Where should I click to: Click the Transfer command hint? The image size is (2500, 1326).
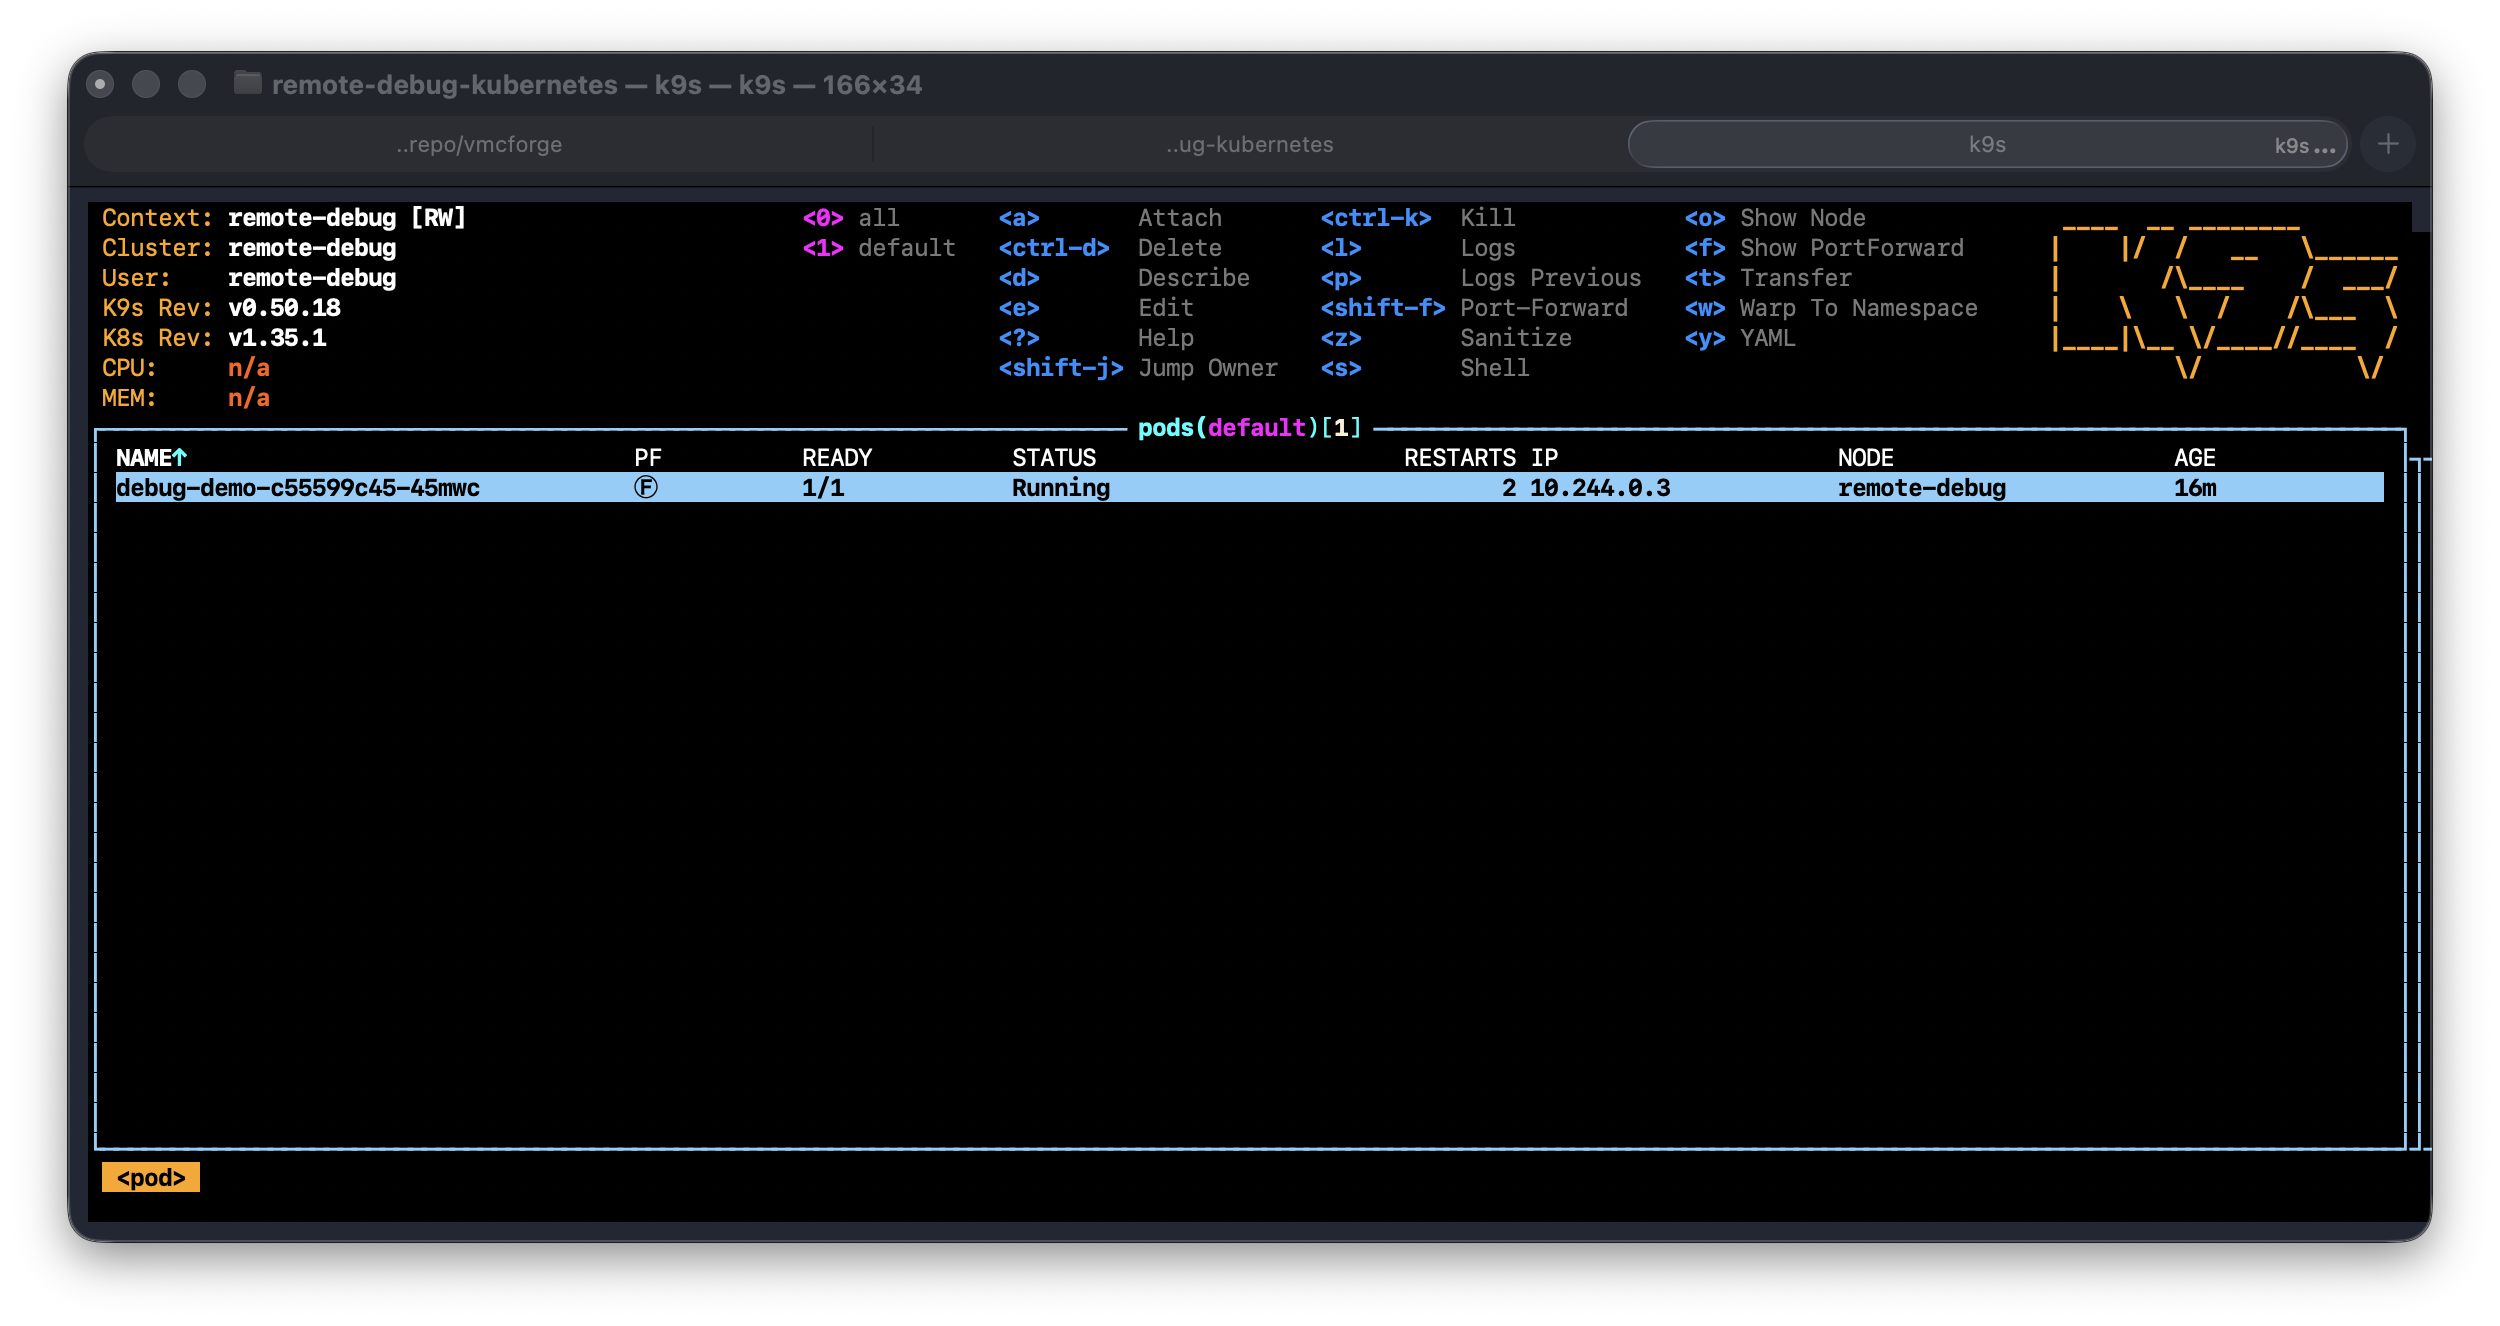(1796, 278)
